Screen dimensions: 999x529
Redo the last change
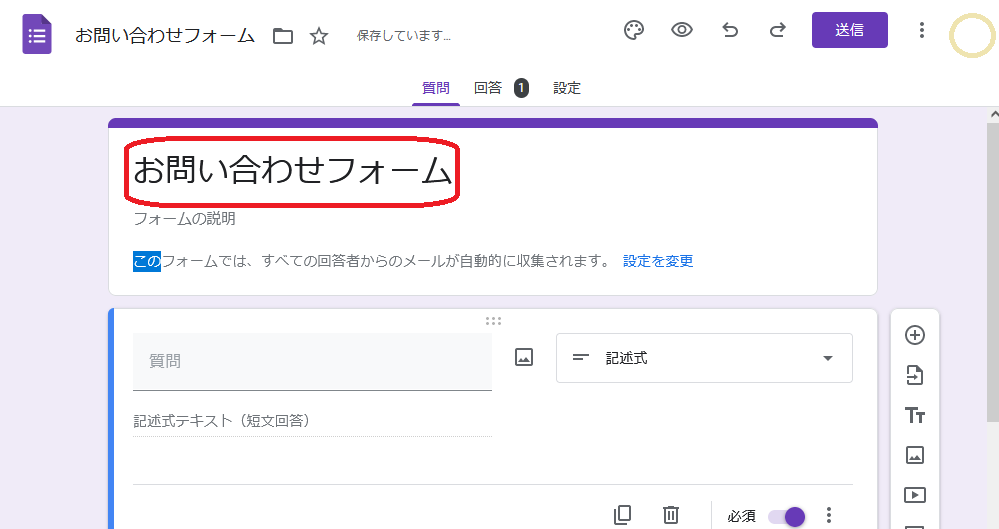click(777, 30)
